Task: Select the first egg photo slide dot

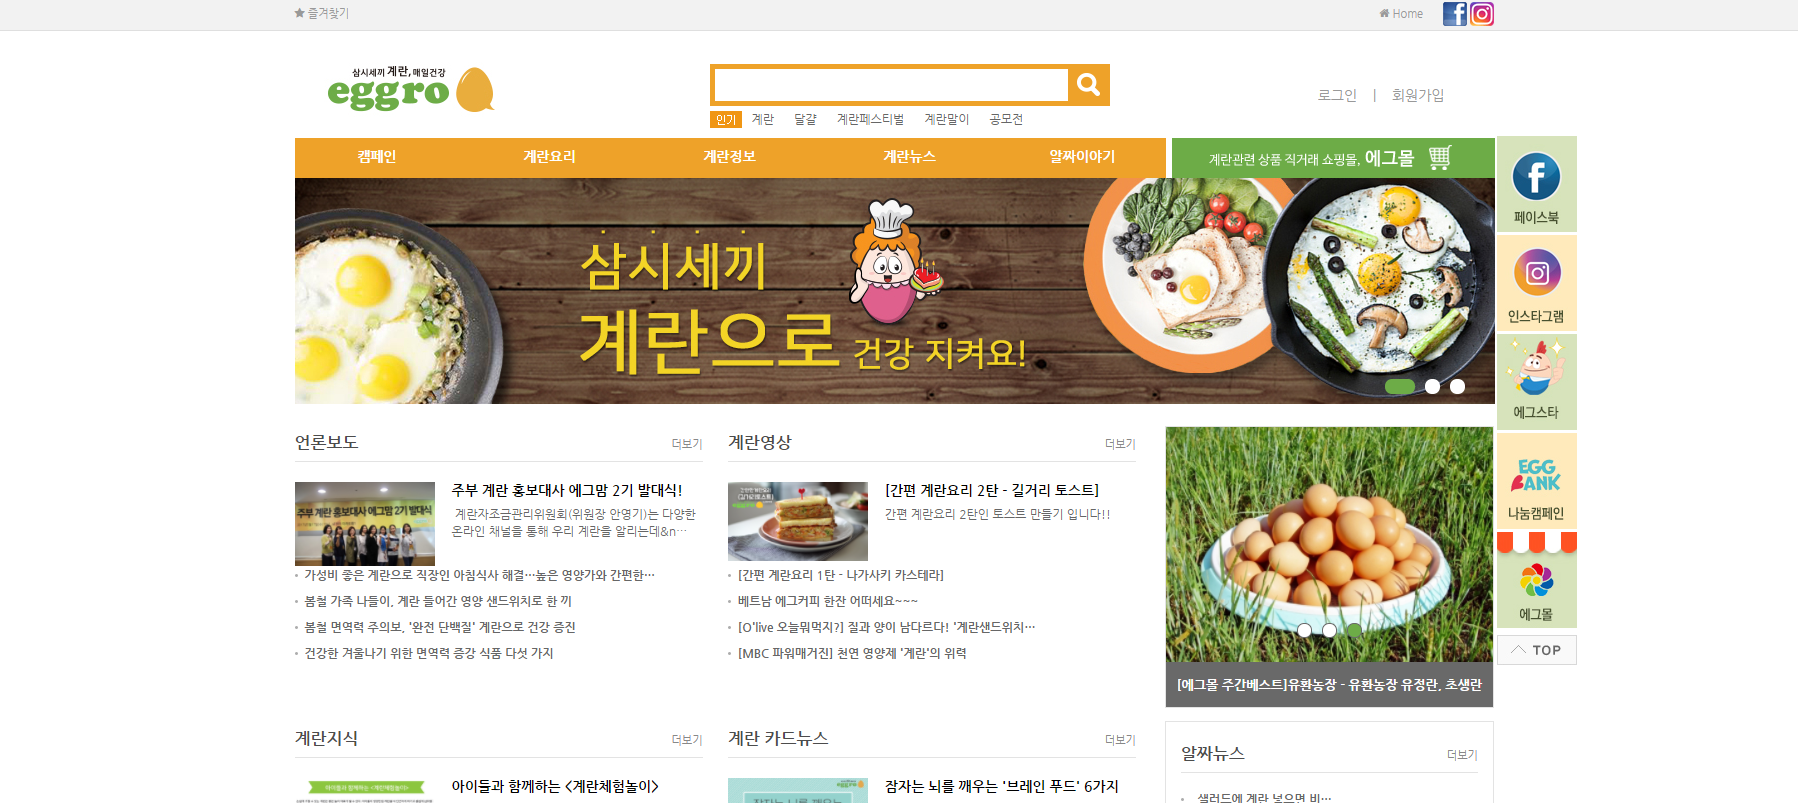Action: coord(1304,630)
